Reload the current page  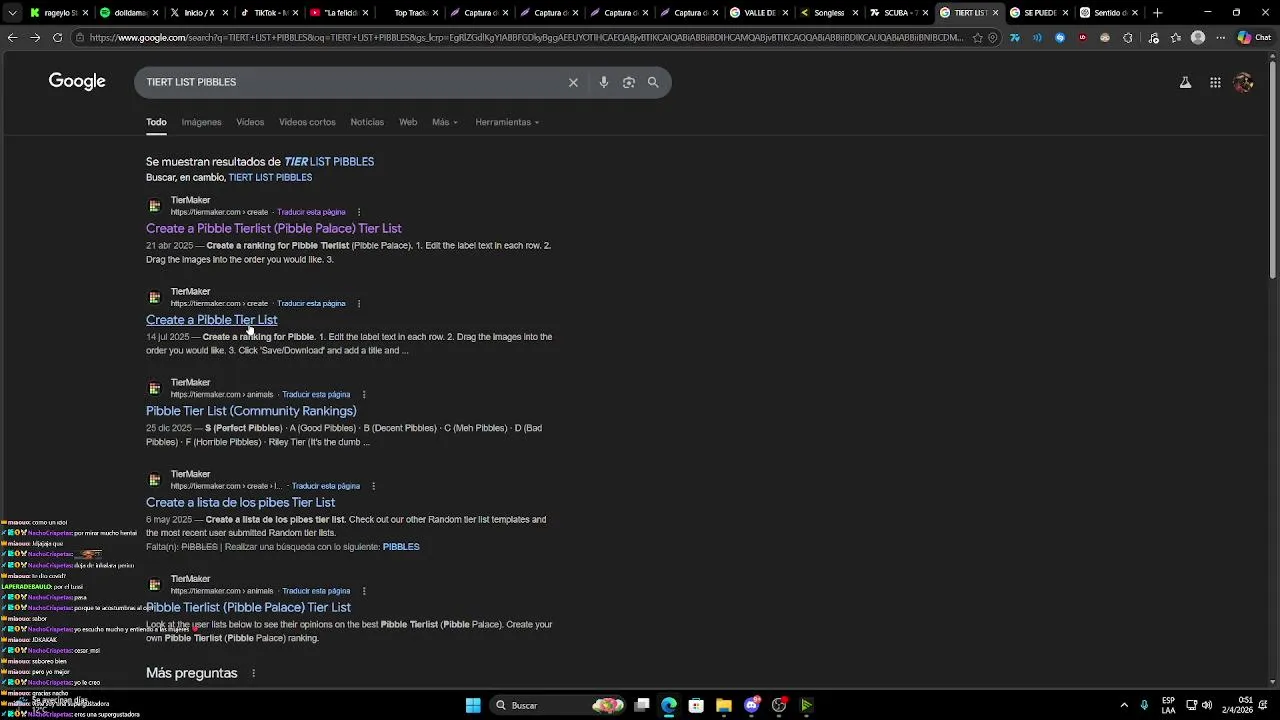[x=57, y=38]
